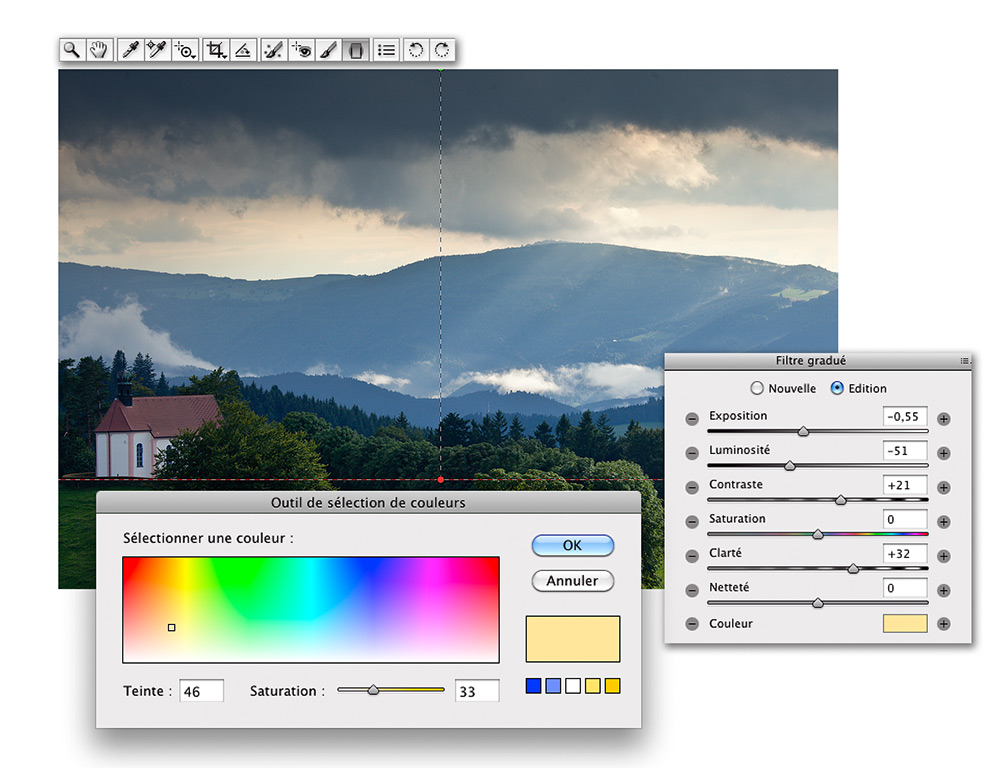1000x768 pixels.
Task: Click the Exposition slider handle
Action: click(x=804, y=432)
